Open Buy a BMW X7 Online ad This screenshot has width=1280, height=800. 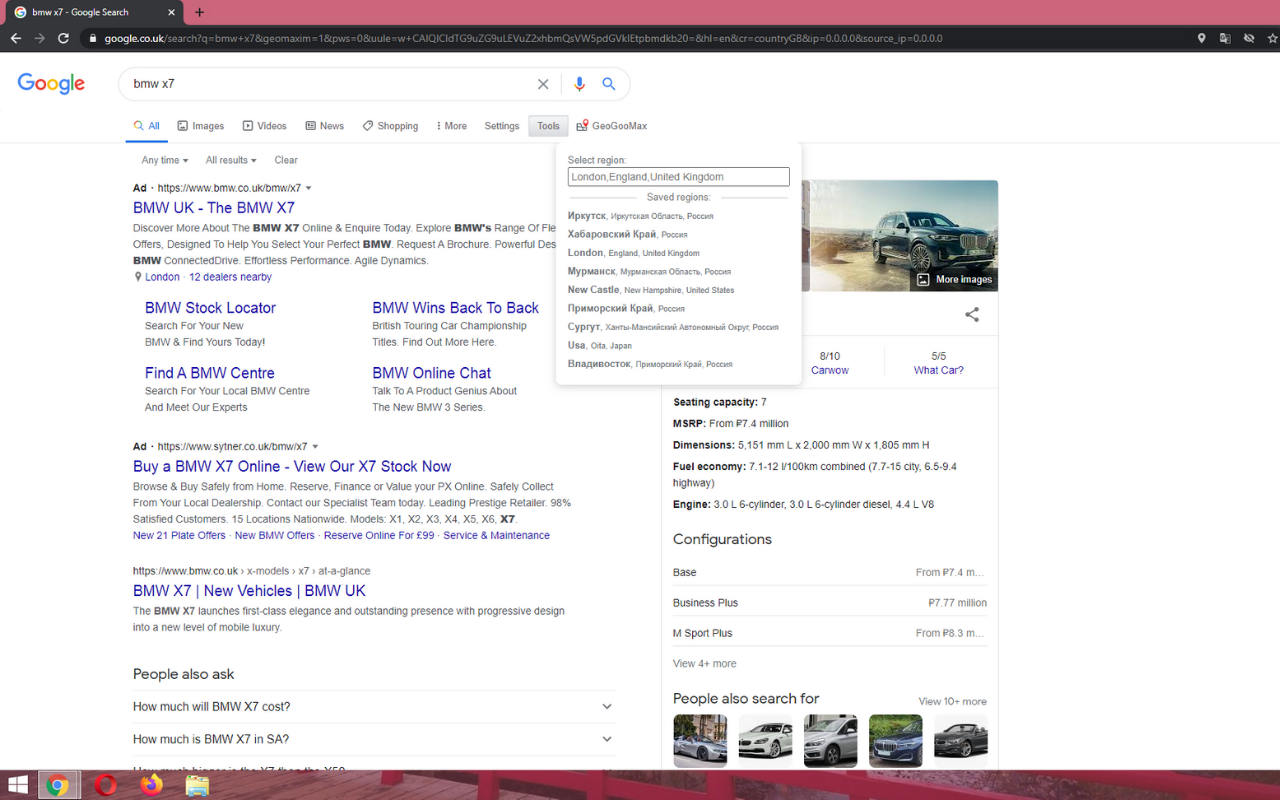click(292, 466)
